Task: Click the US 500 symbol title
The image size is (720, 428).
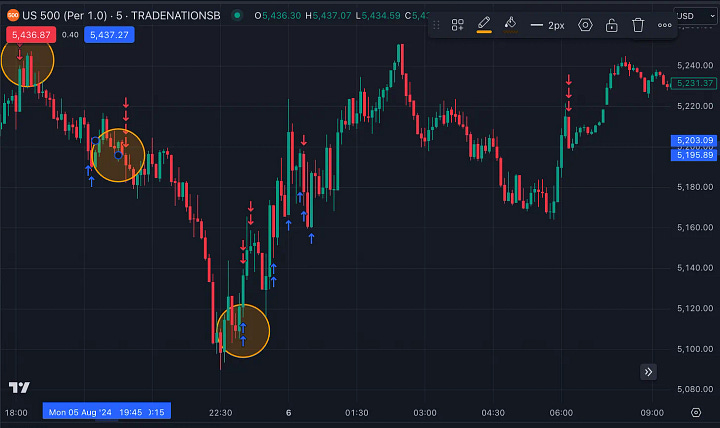Action: (x=121, y=16)
